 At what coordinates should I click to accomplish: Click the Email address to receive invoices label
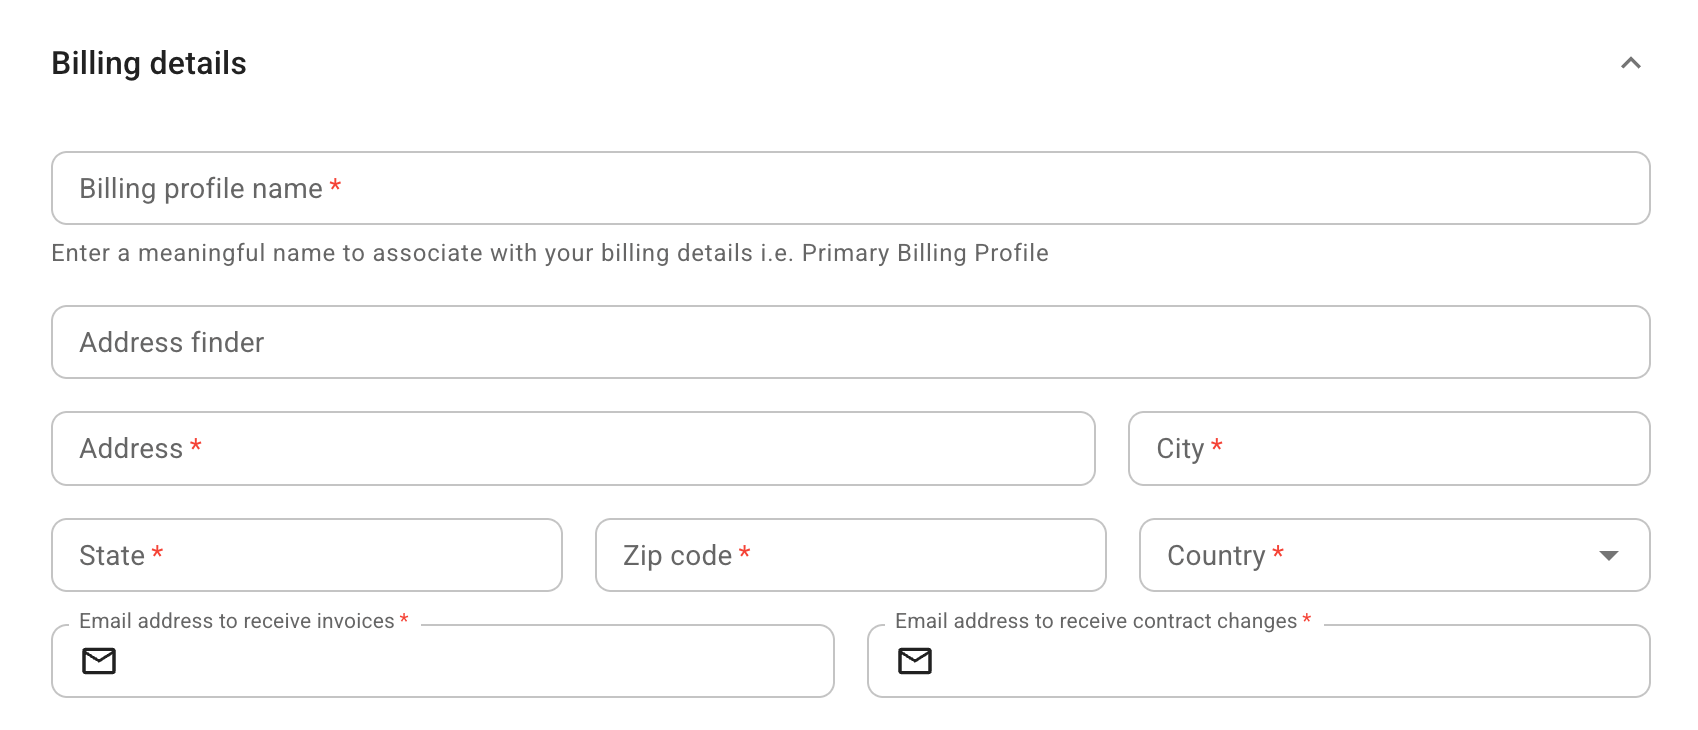(x=238, y=620)
